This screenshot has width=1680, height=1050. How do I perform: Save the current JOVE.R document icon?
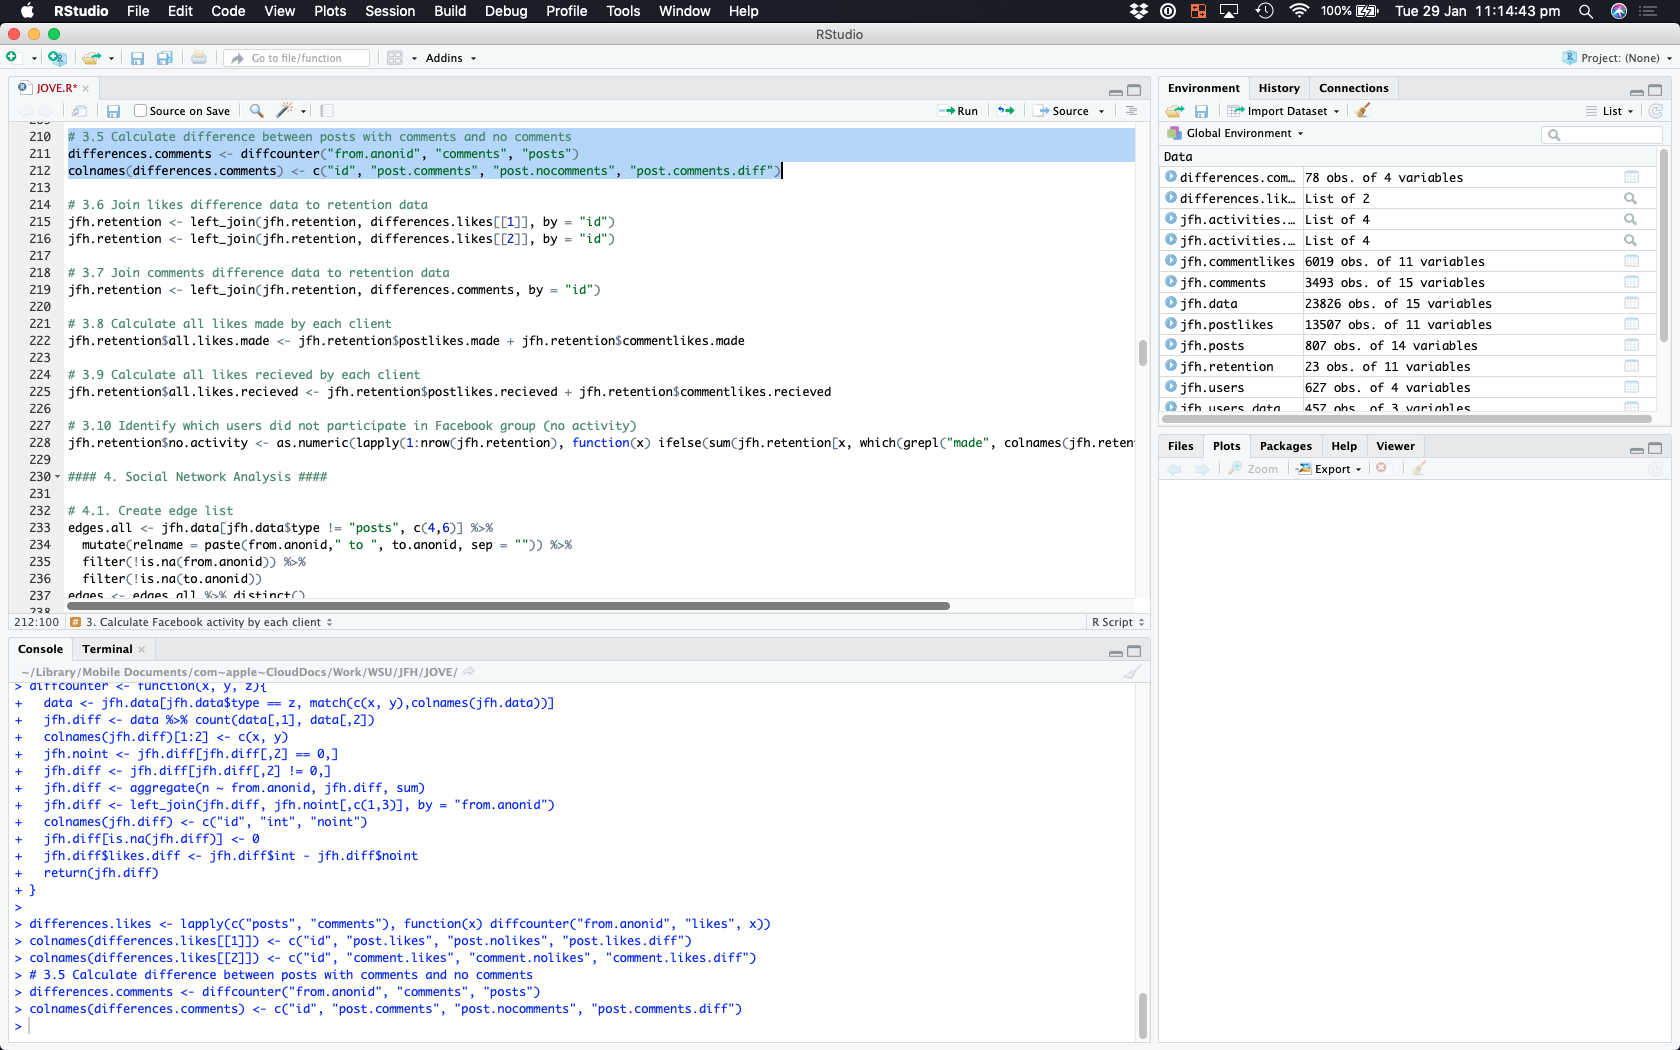[114, 111]
